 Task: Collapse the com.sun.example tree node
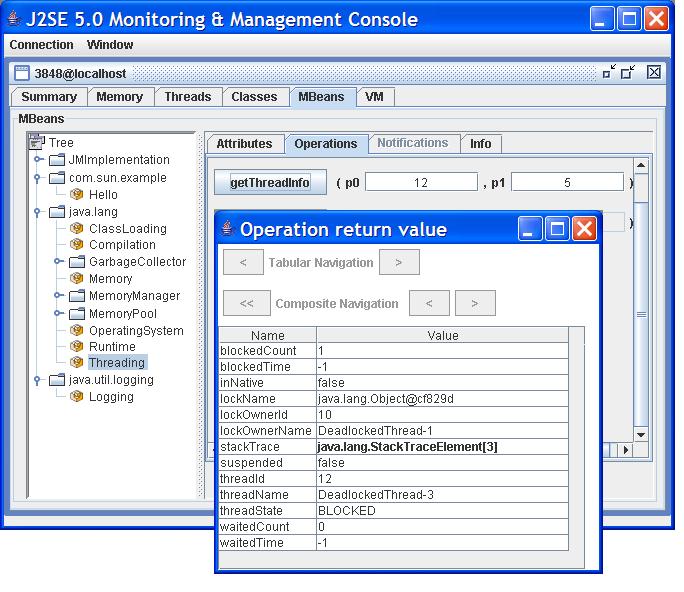pos(38,178)
